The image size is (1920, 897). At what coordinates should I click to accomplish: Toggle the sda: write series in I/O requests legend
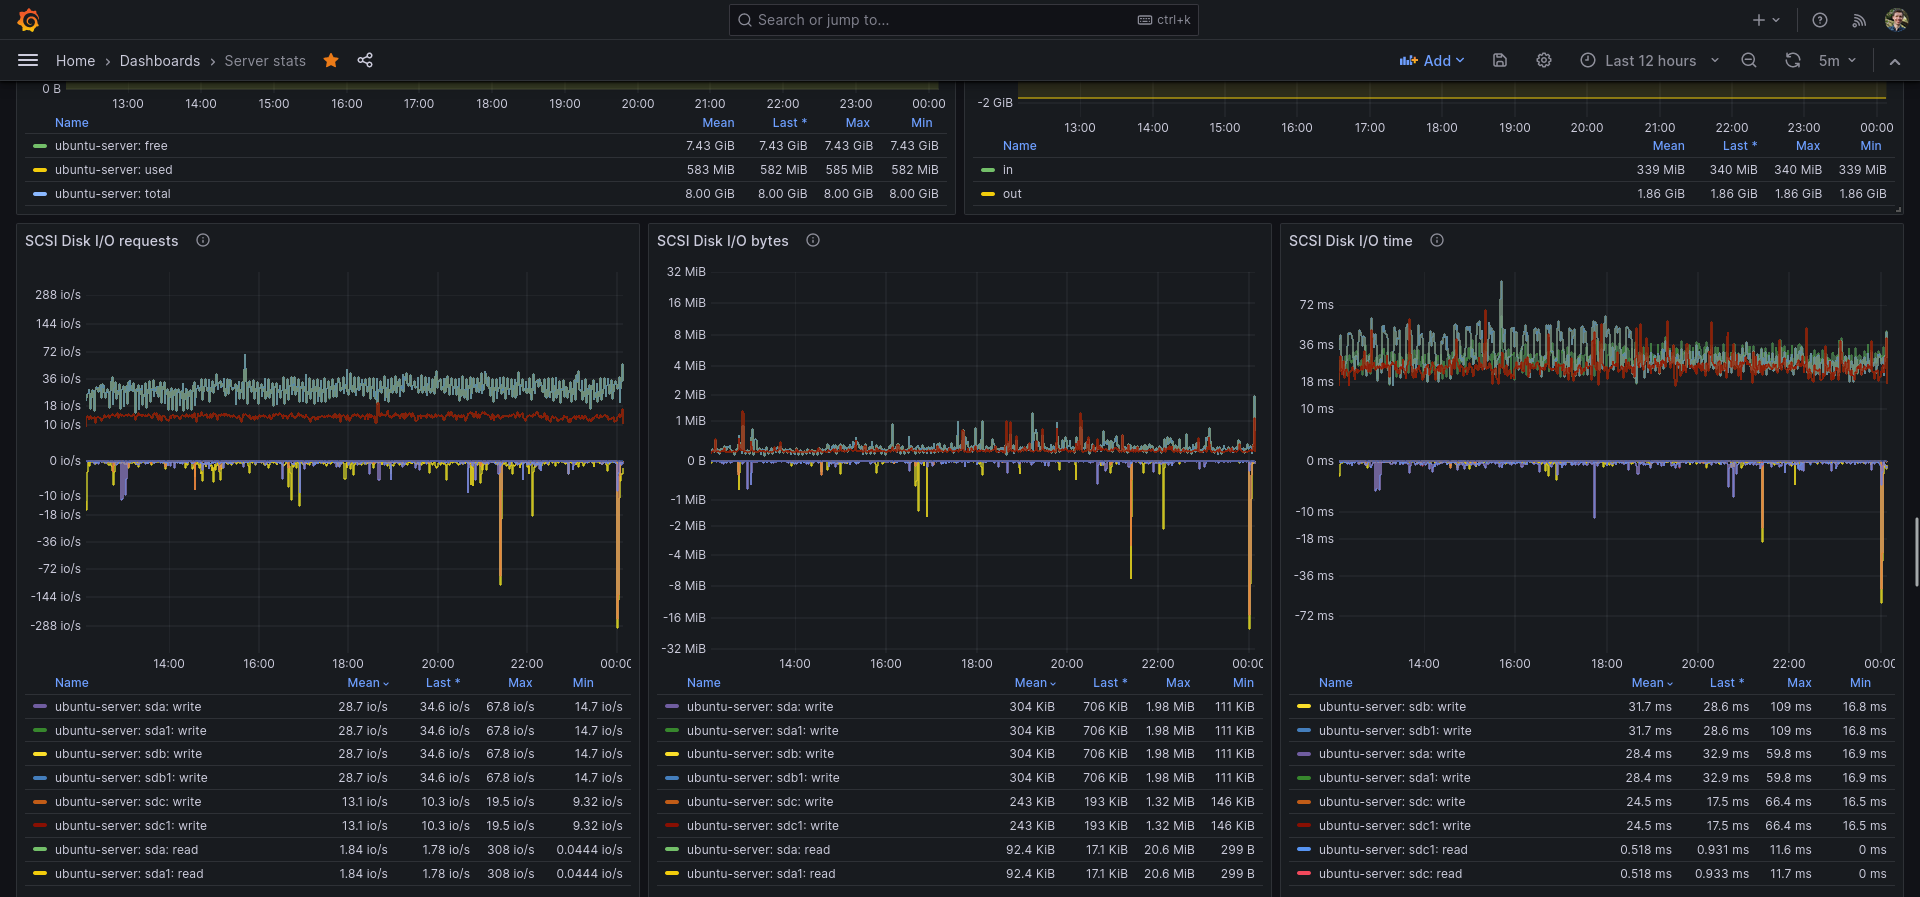pos(128,707)
